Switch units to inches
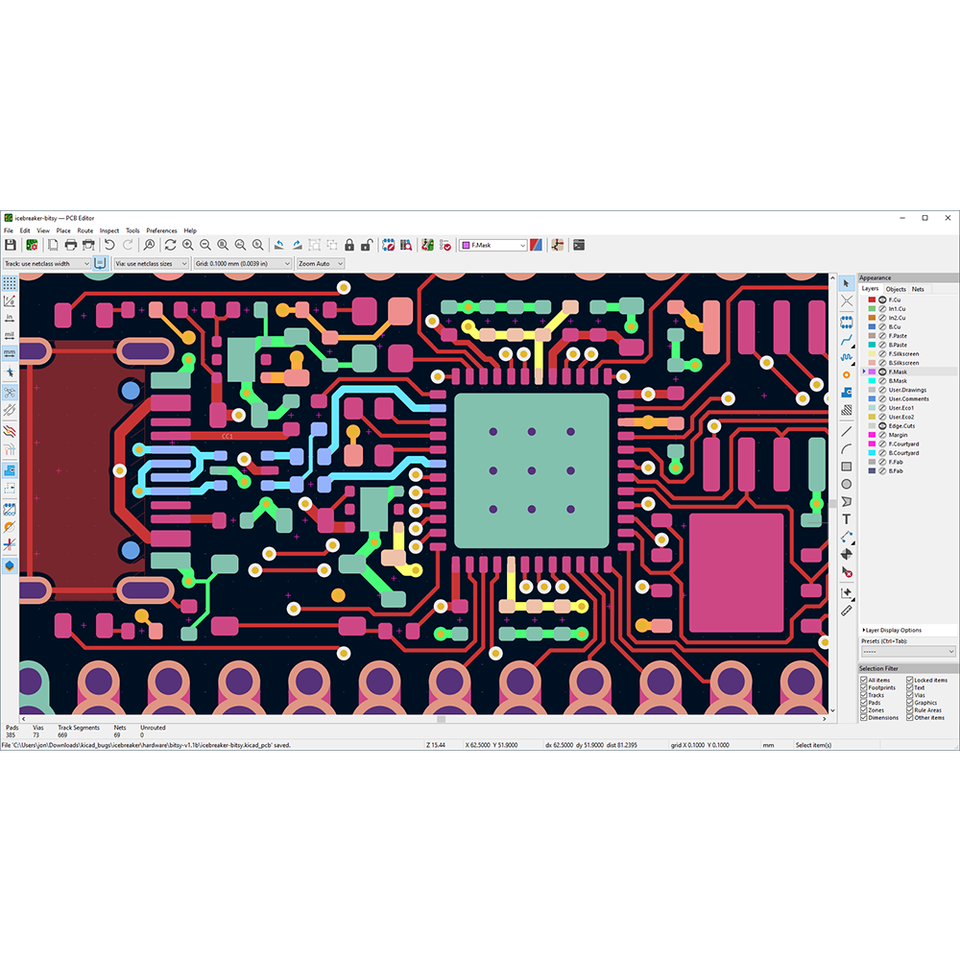This screenshot has width=960, height=960. coord(9,318)
